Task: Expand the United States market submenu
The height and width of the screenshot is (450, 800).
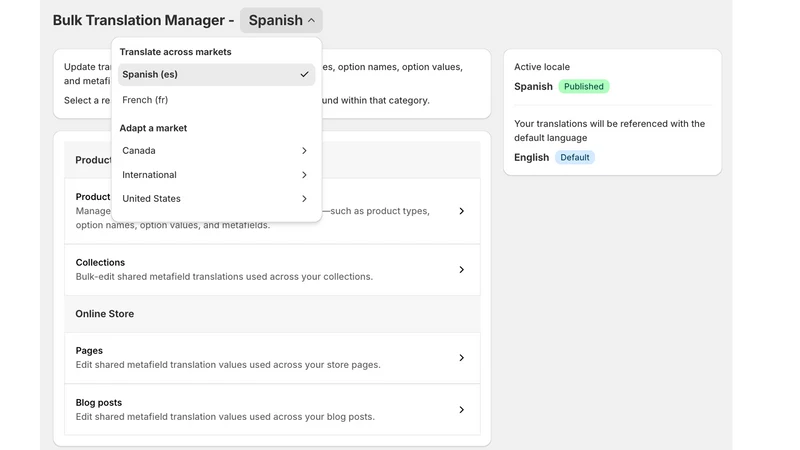Action: [x=216, y=198]
